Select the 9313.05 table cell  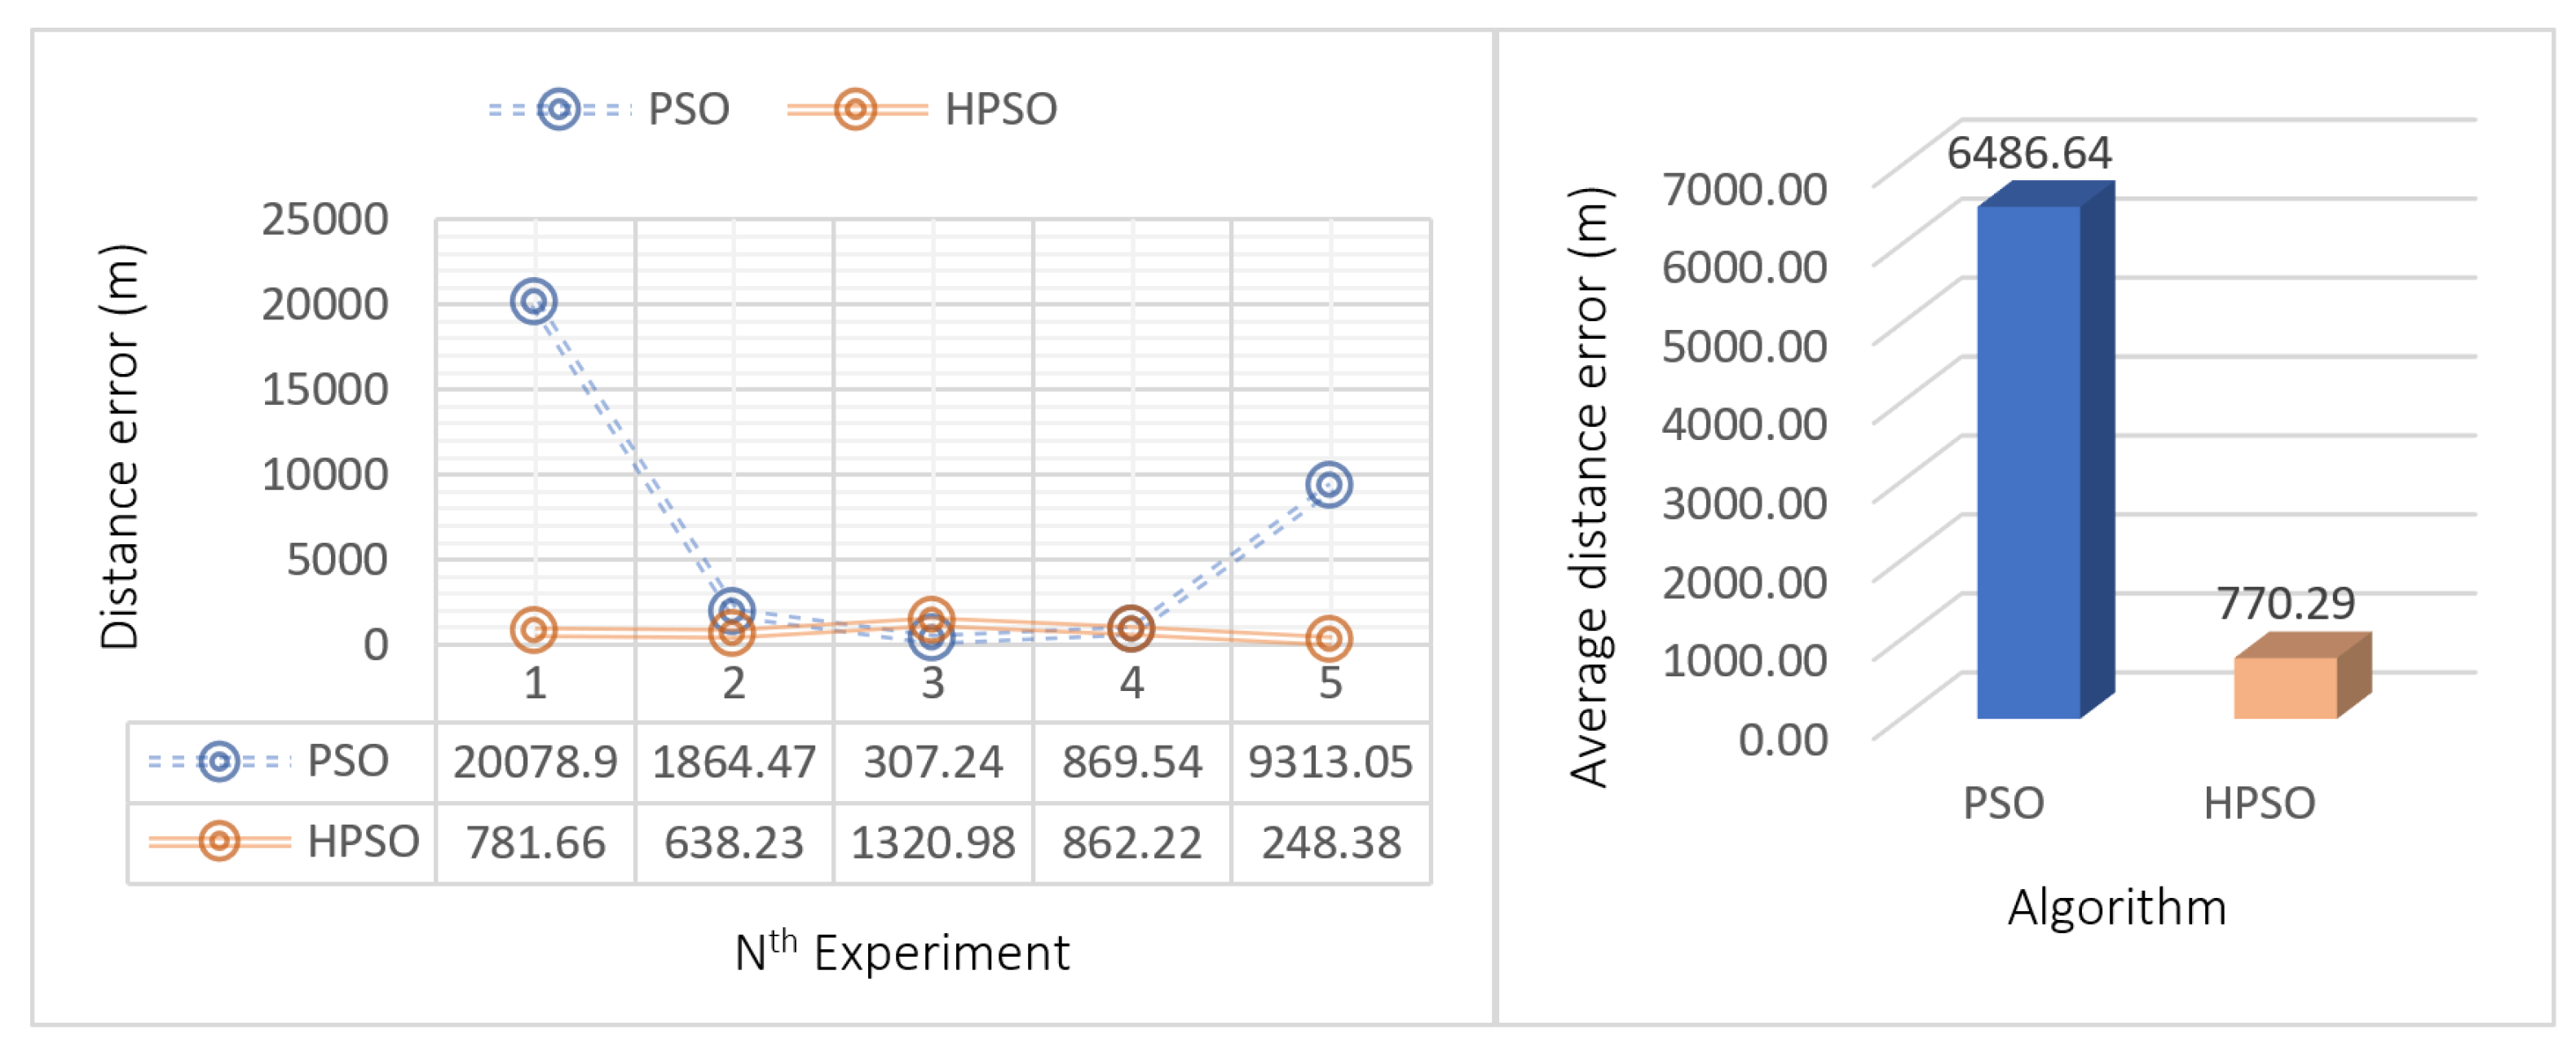pyautogui.click(x=1330, y=763)
